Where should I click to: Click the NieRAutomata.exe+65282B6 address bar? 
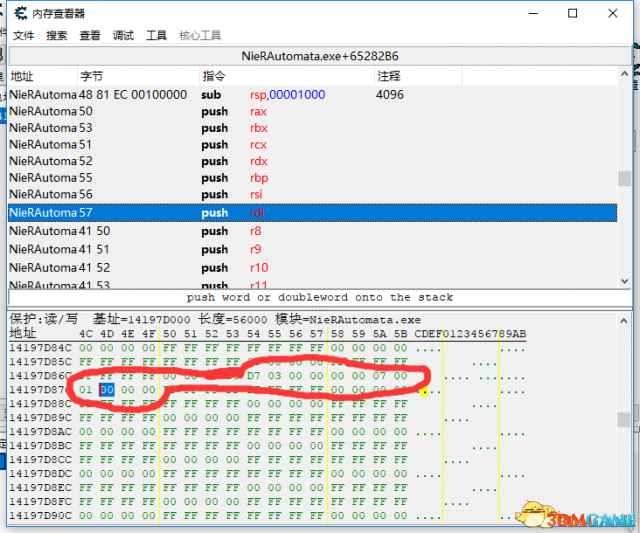pos(320,56)
